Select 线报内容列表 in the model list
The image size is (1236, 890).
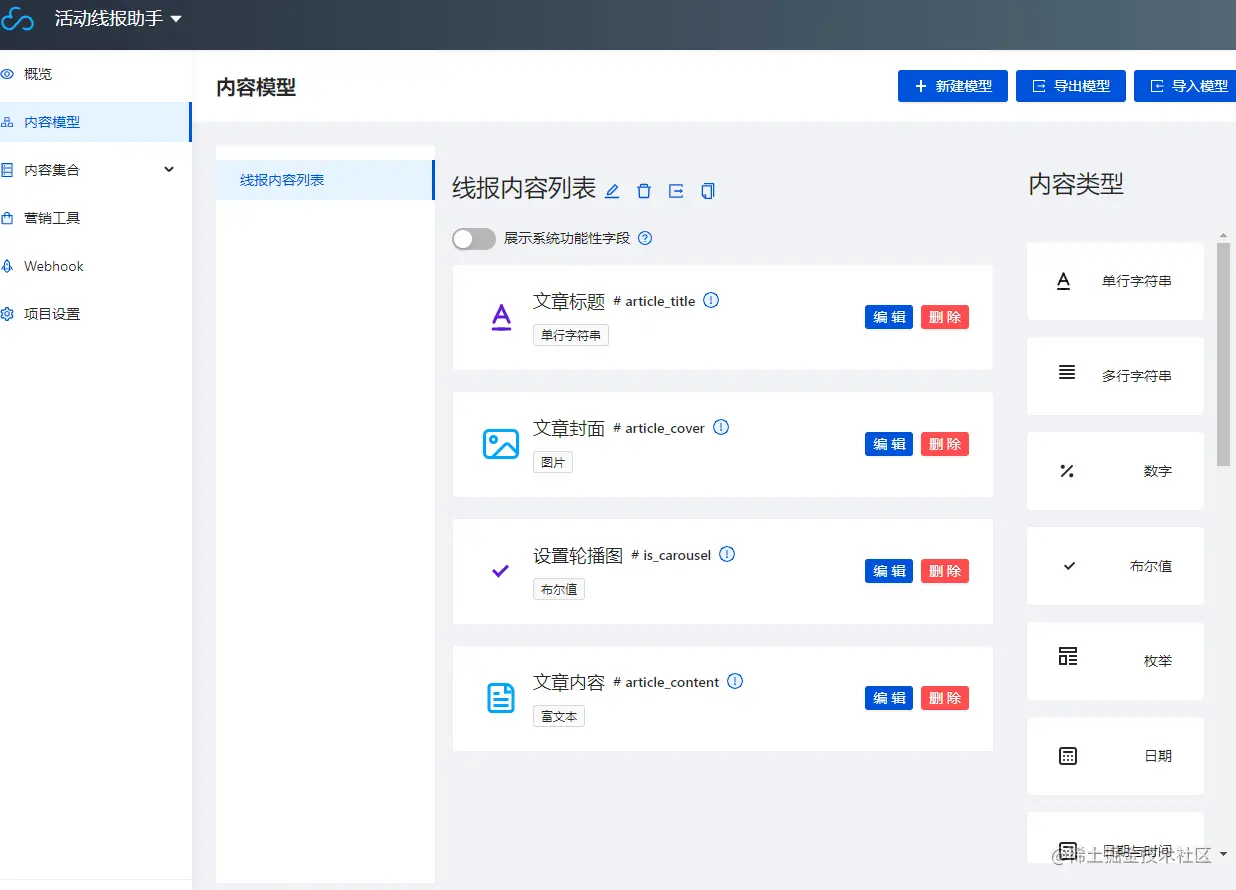[x=325, y=180]
